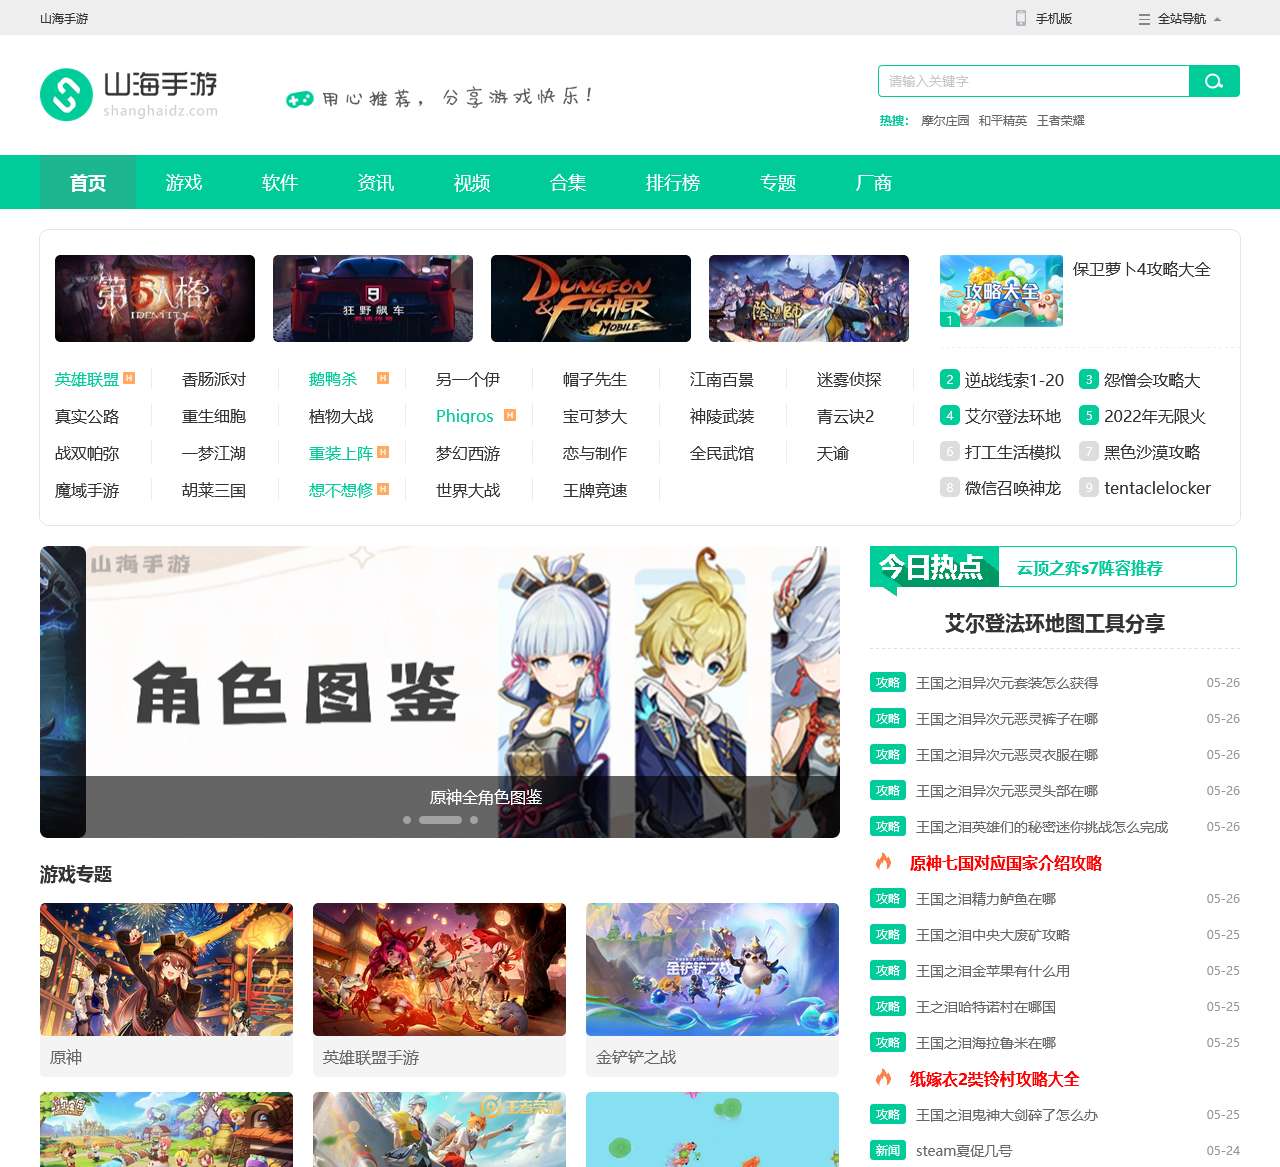Screen dimensions: 1280x1167
Task: Click the 山海手游 text in top bar
Action: [x=64, y=19]
